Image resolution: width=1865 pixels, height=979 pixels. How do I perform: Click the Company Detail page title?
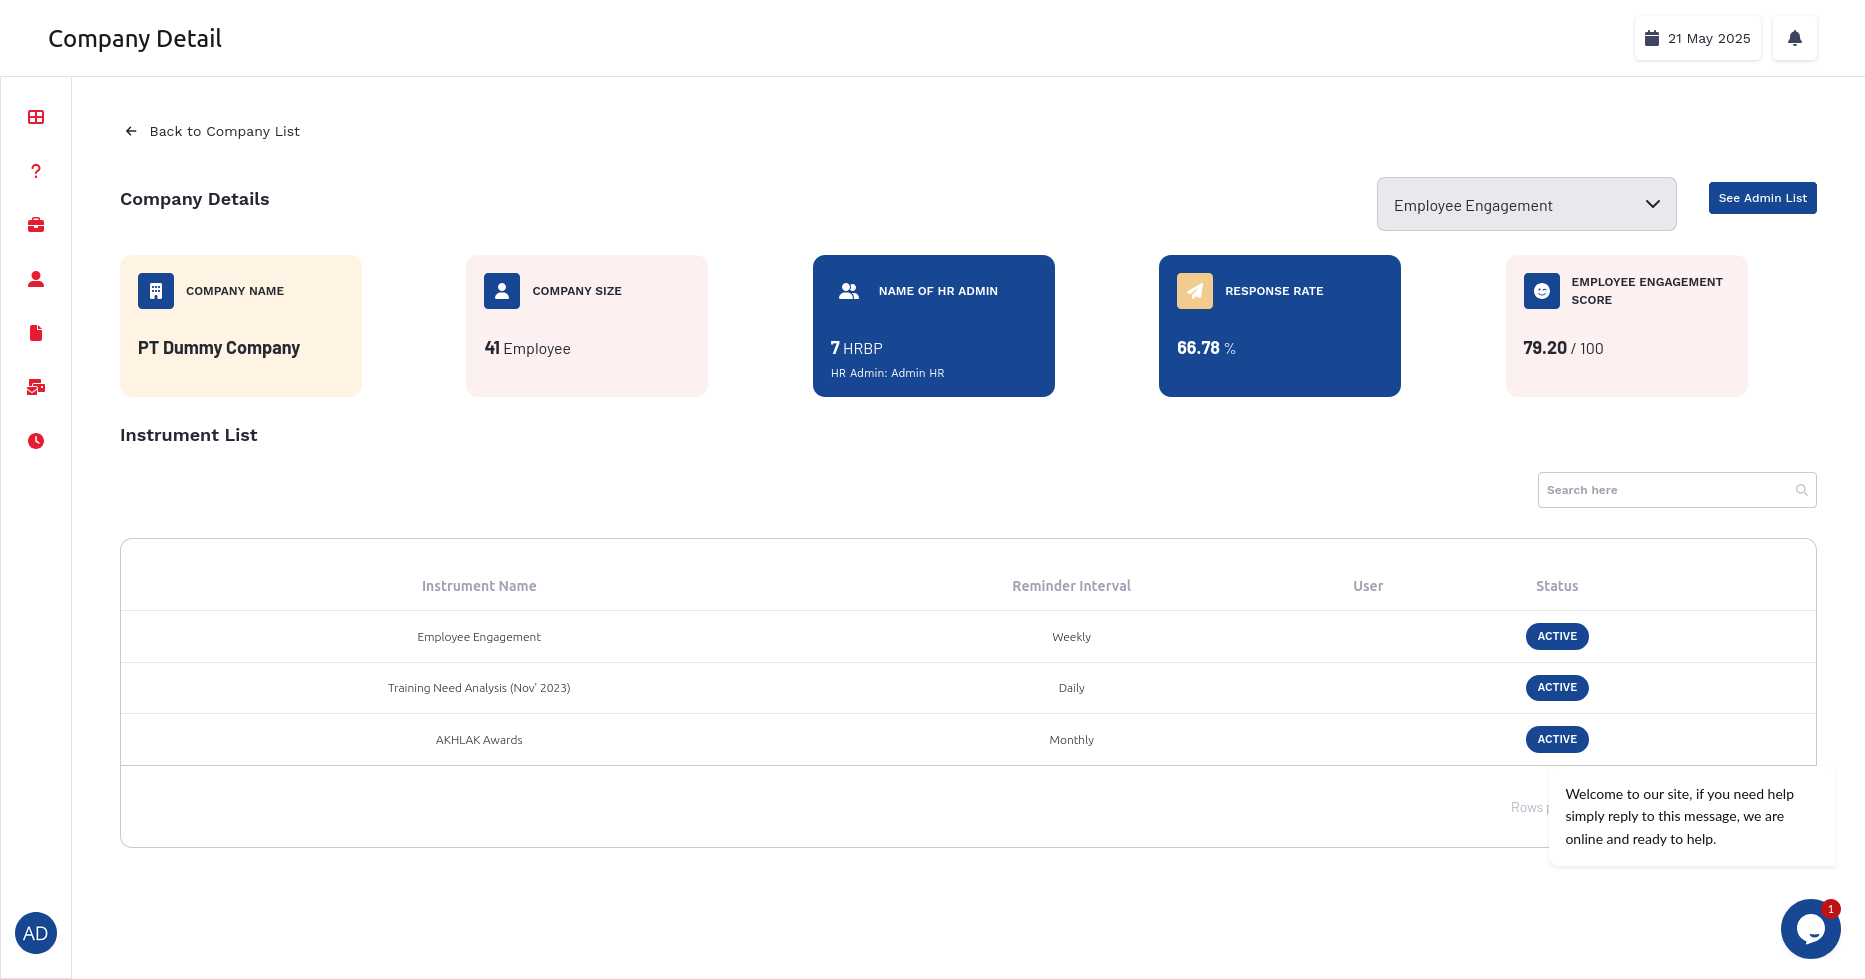point(135,39)
